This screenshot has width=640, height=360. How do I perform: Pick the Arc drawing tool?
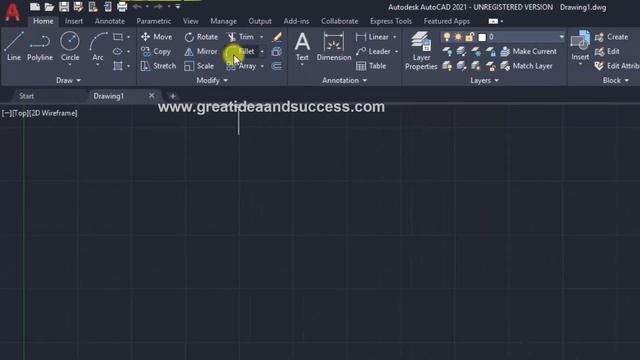[98, 47]
